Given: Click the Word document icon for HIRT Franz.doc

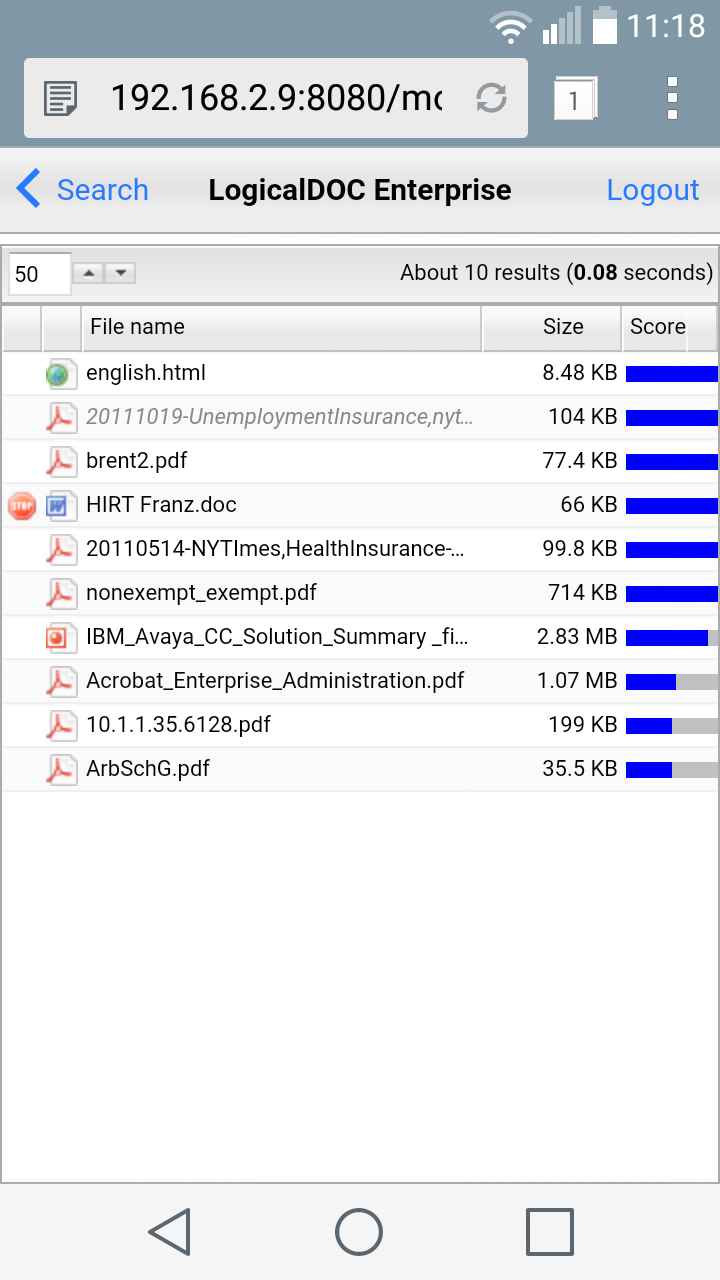Looking at the screenshot, I should click(x=61, y=505).
